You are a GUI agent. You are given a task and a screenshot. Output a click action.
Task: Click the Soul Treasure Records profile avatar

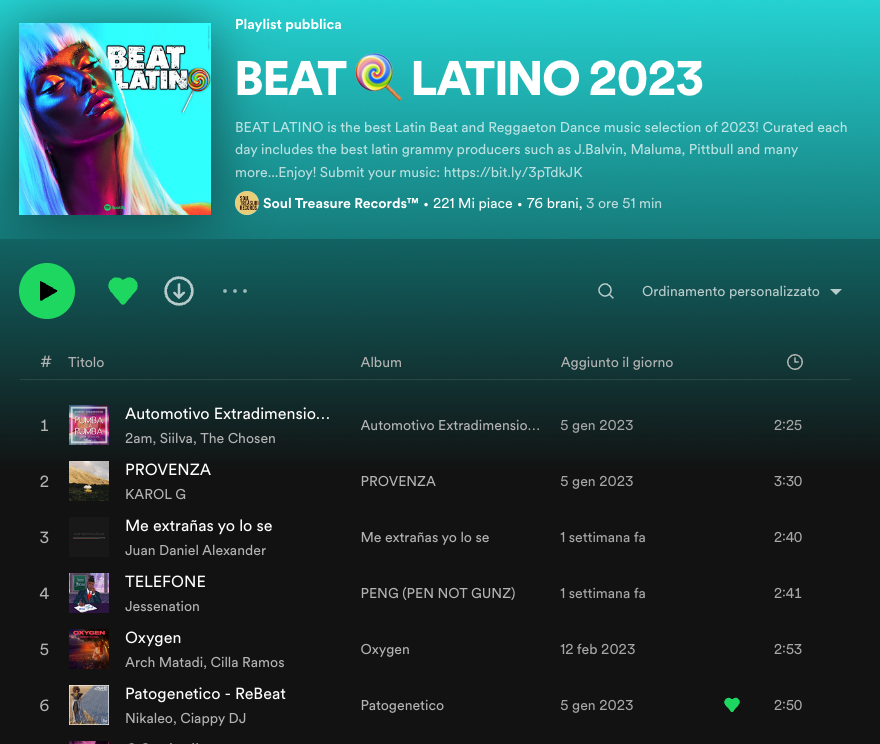coord(246,203)
